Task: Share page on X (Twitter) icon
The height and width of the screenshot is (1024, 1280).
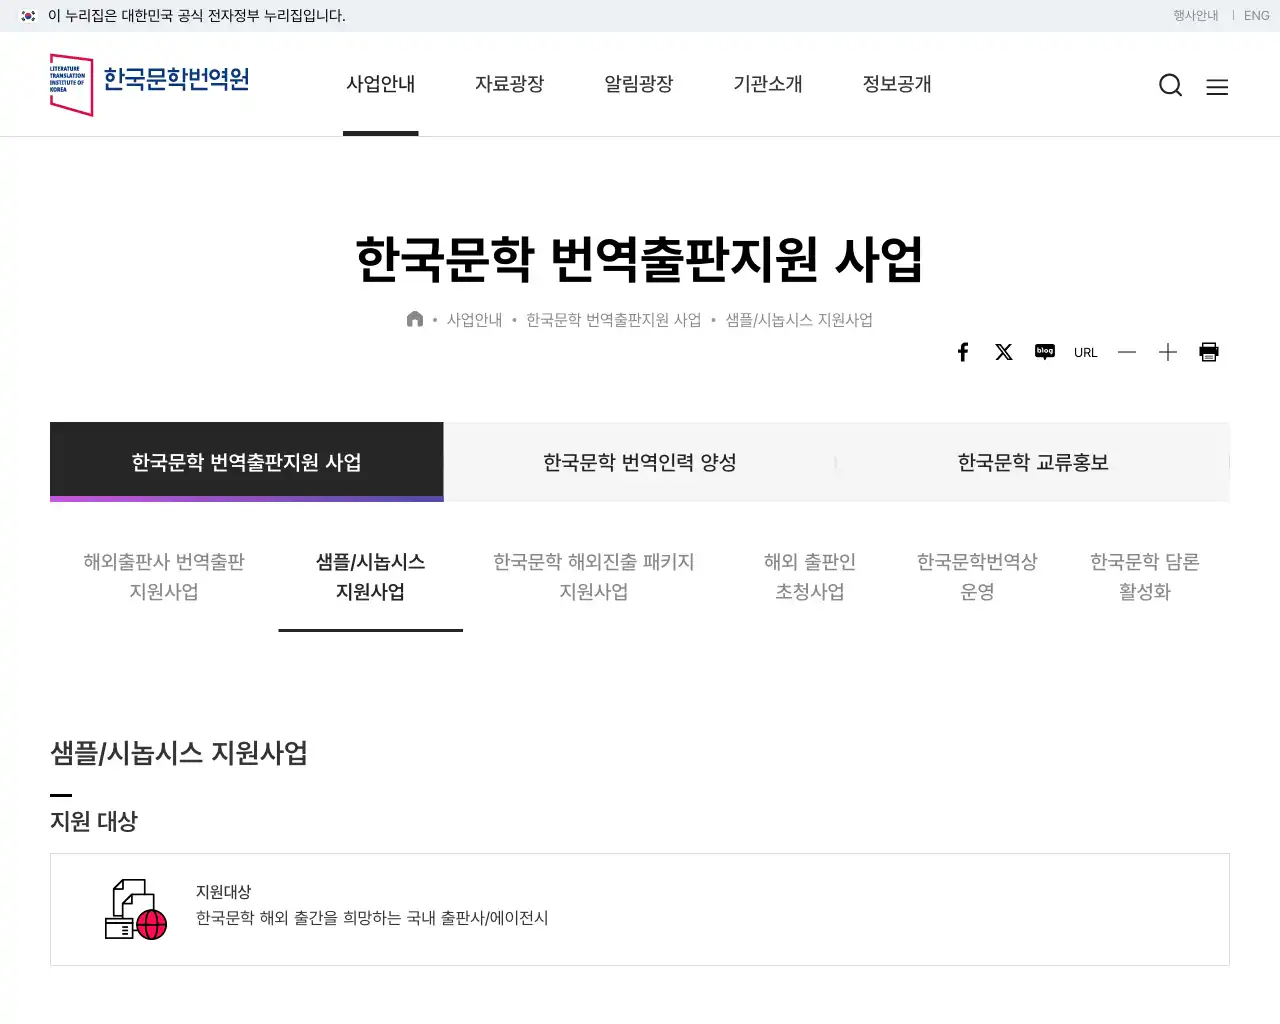Action: 1004,352
